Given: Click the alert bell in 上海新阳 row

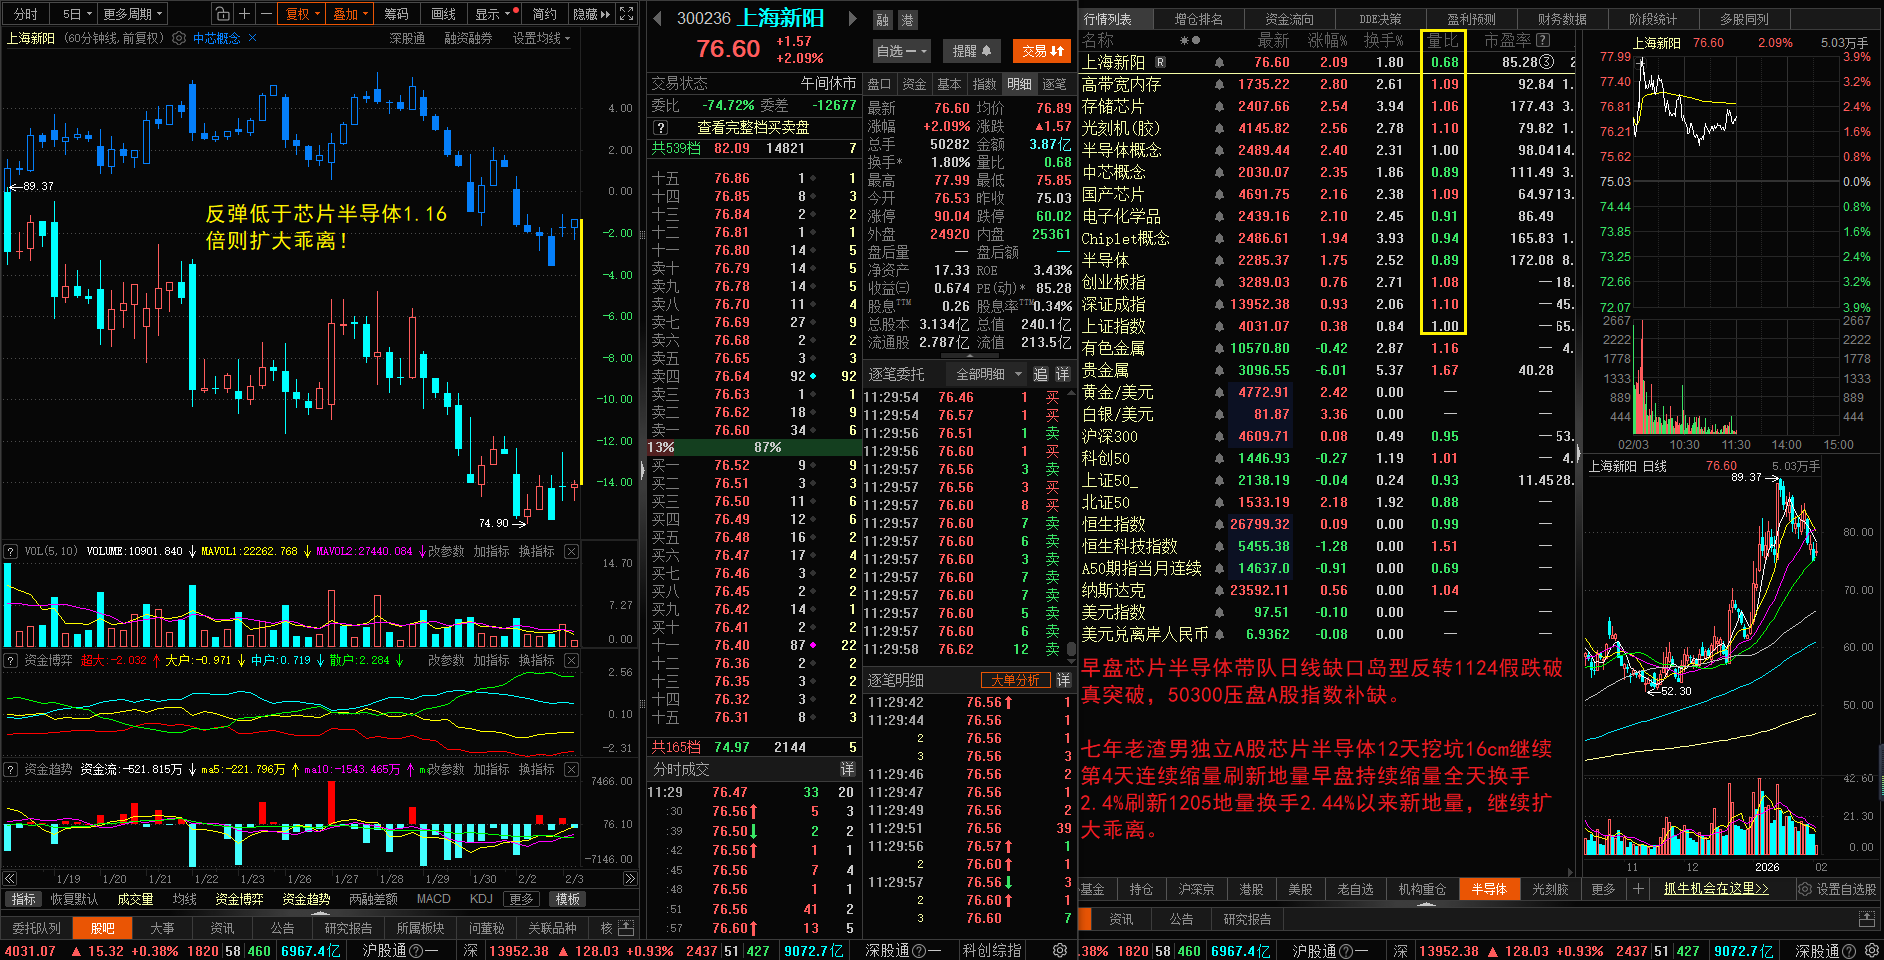Looking at the screenshot, I should point(1219,62).
